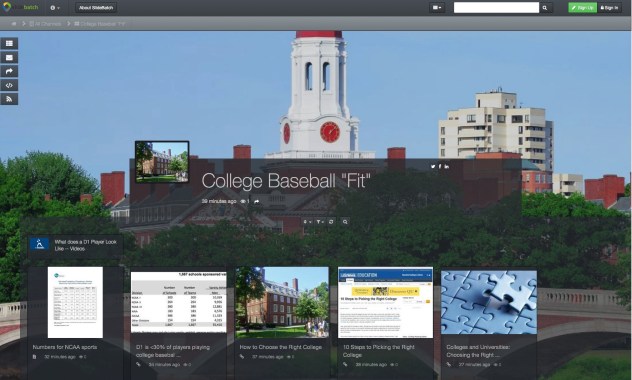Open the D1 is <30% of players table thumbnail
This screenshot has height=380, width=632.
(179, 302)
